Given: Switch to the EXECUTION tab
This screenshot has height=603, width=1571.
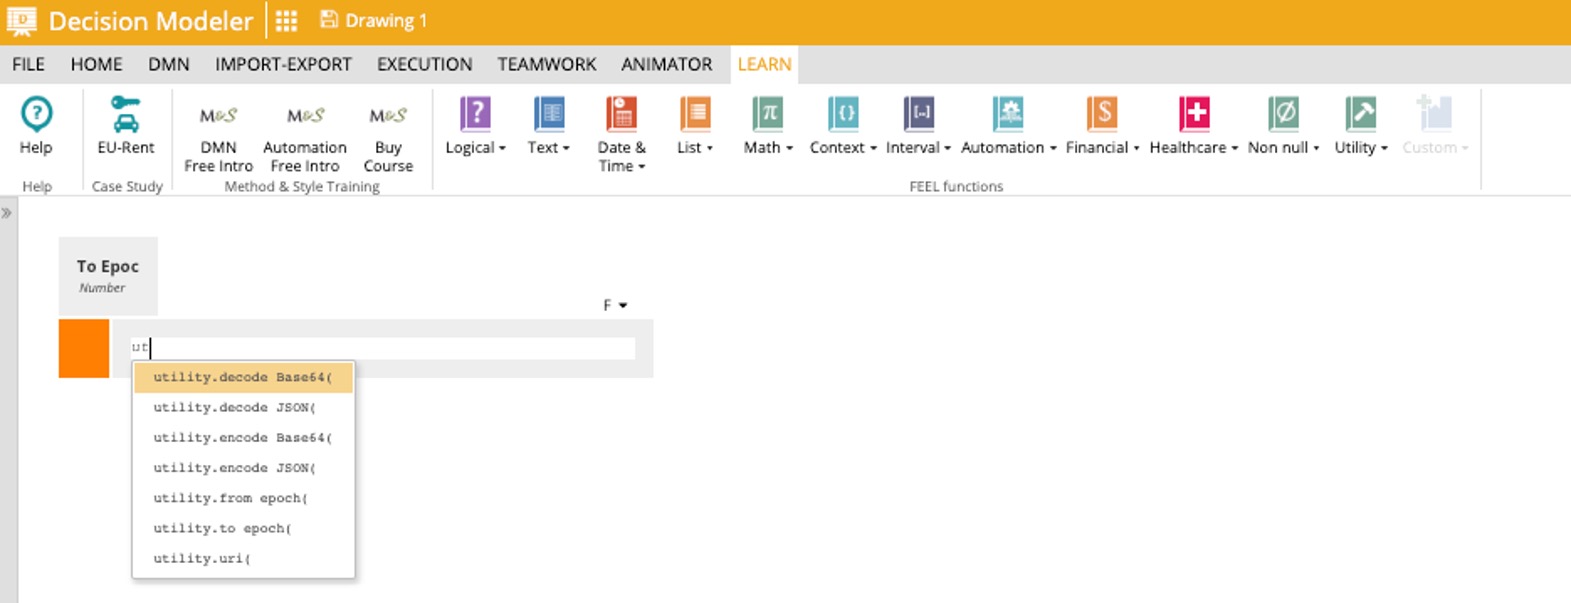Looking at the screenshot, I should pyautogui.click(x=424, y=64).
